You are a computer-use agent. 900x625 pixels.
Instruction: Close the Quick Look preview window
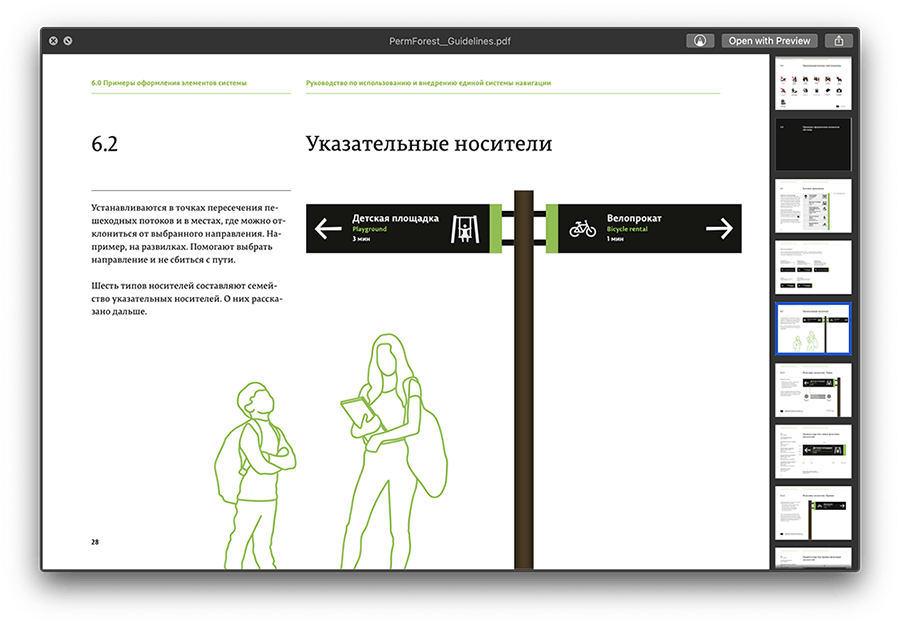[52, 41]
